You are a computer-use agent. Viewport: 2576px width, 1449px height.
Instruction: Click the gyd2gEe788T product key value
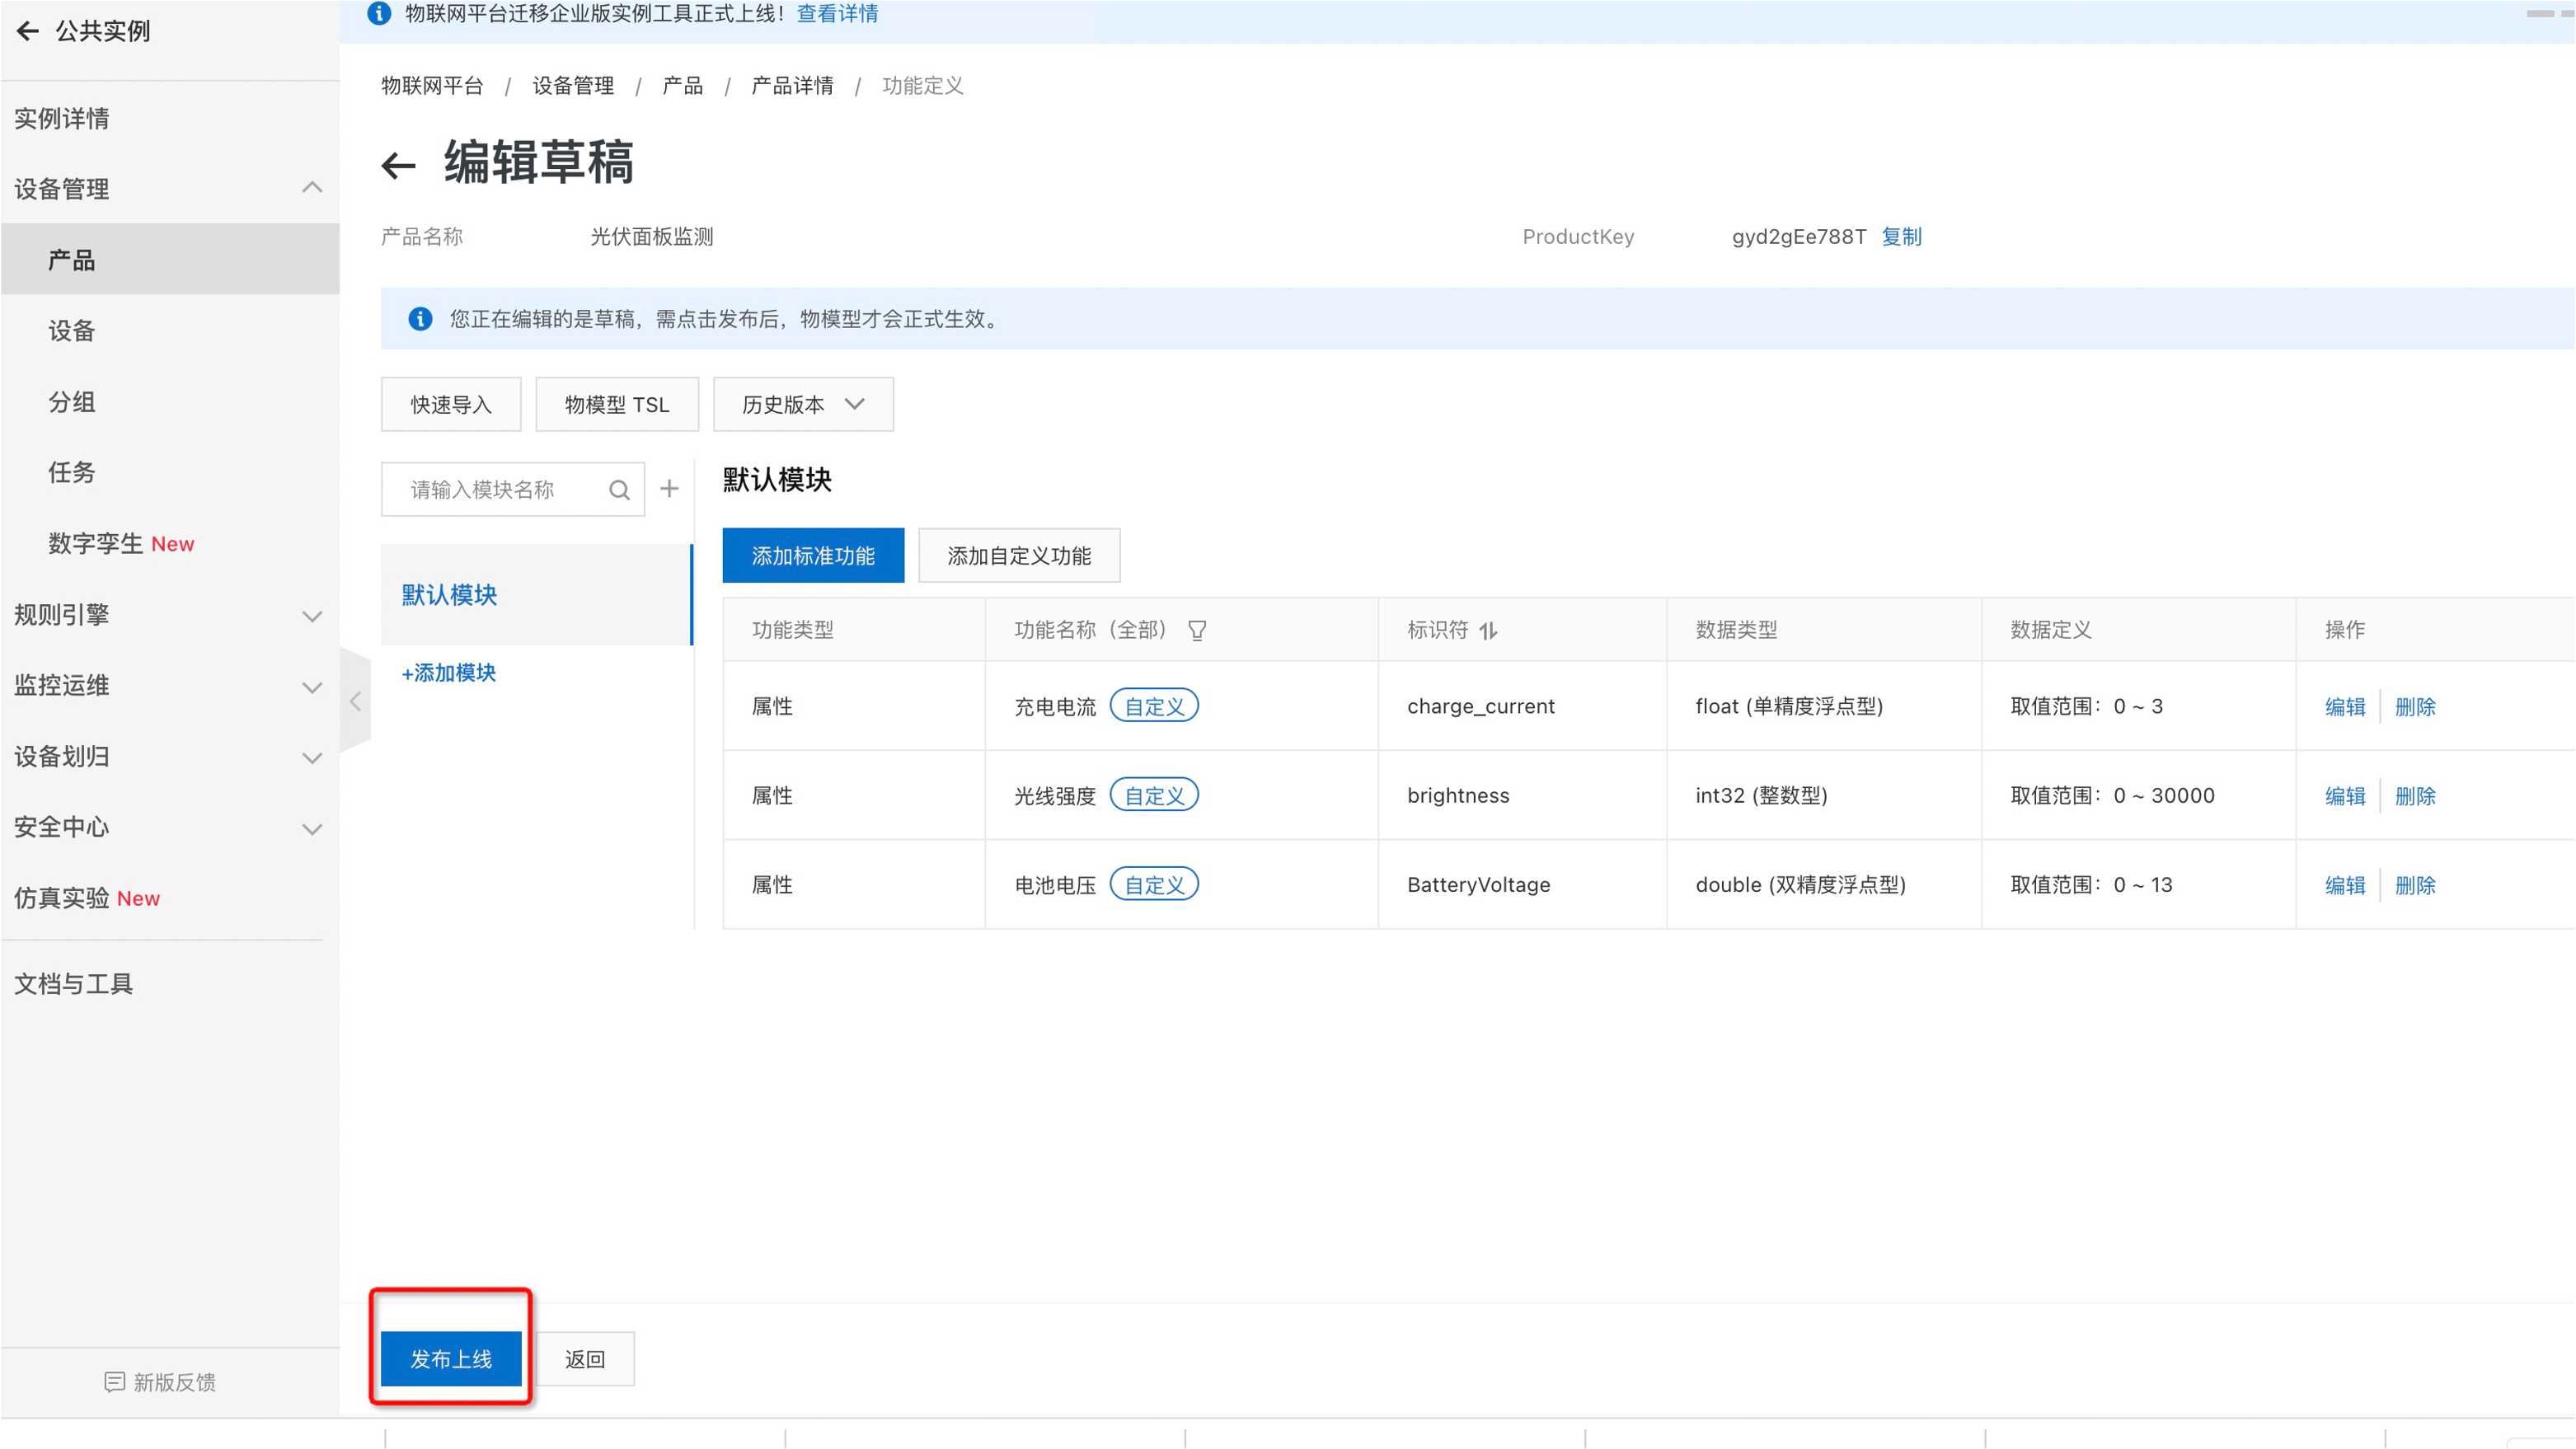[1798, 236]
